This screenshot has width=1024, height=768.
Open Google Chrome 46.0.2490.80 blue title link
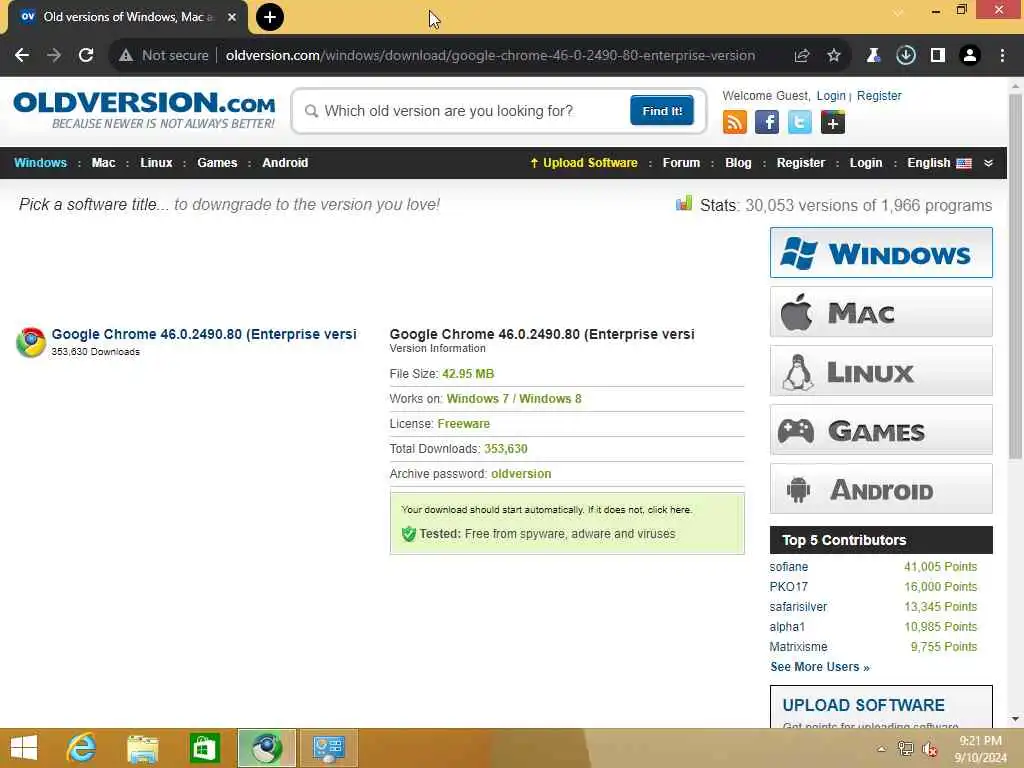coord(204,334)
